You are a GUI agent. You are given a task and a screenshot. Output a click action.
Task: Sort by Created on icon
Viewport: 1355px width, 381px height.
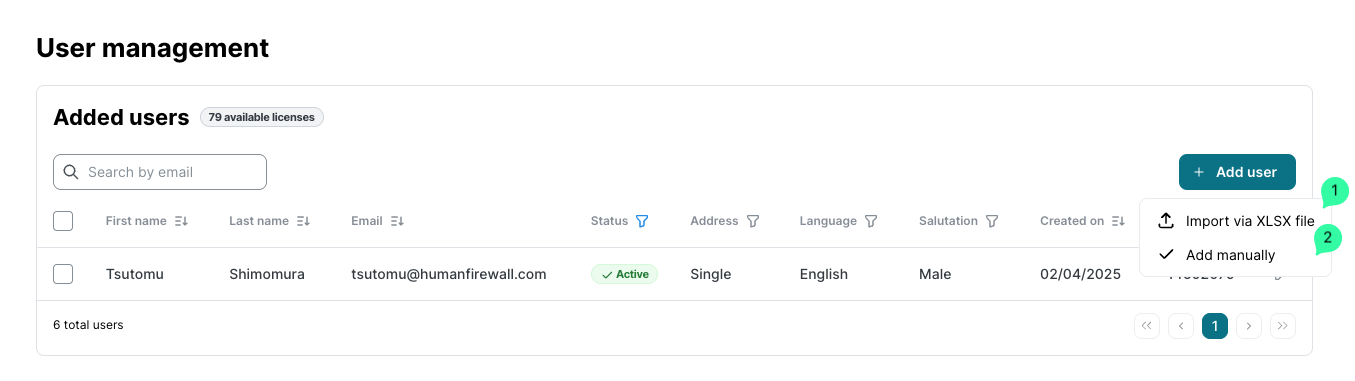(1118, 221)
